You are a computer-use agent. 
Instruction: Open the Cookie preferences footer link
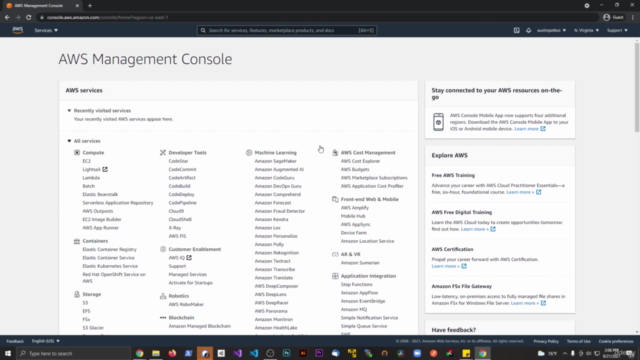click(616, 341)
